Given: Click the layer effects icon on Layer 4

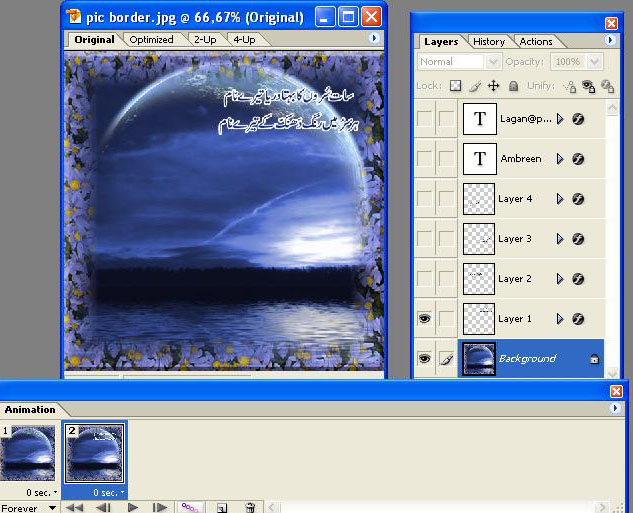Looking at the screenshot, I should [578, 199].
